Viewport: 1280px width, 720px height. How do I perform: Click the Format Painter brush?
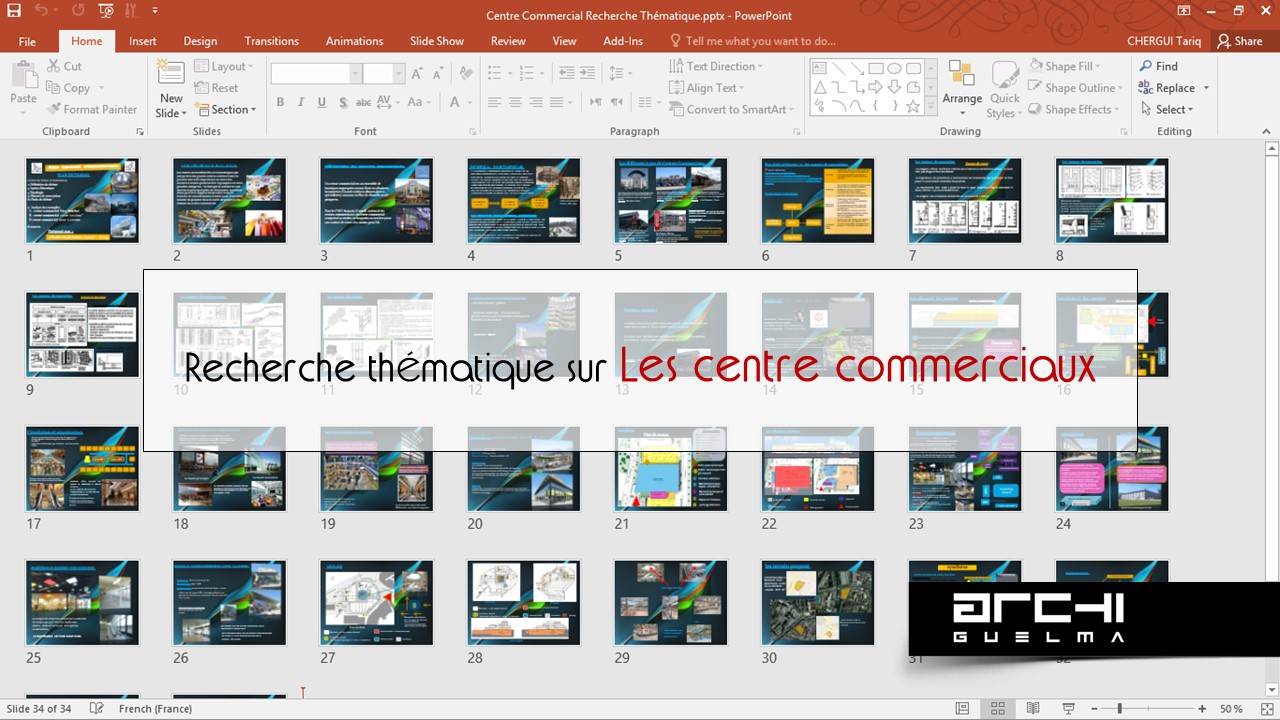click(x=54, y=110)
